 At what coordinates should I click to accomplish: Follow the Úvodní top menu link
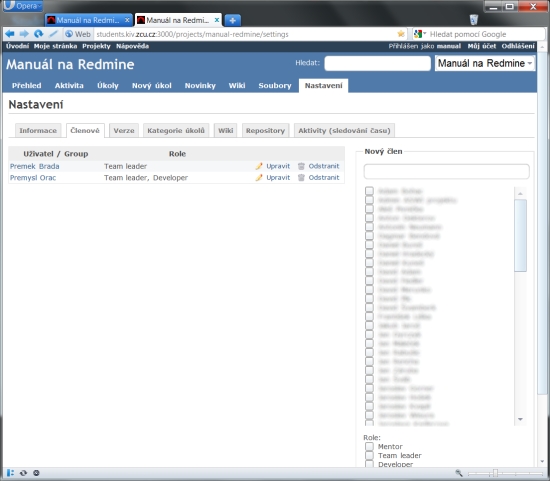pyautogui.click(x=17, y=46)
